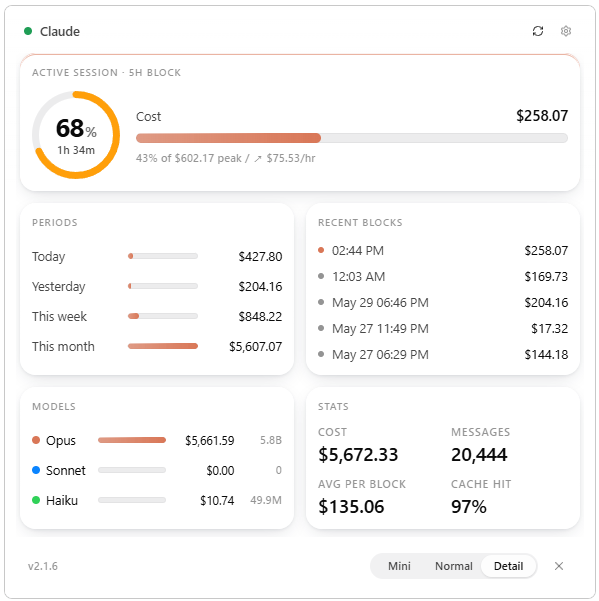Click the Opus token count 5.8B
The image size is (599, 601).
click(271, 440)
